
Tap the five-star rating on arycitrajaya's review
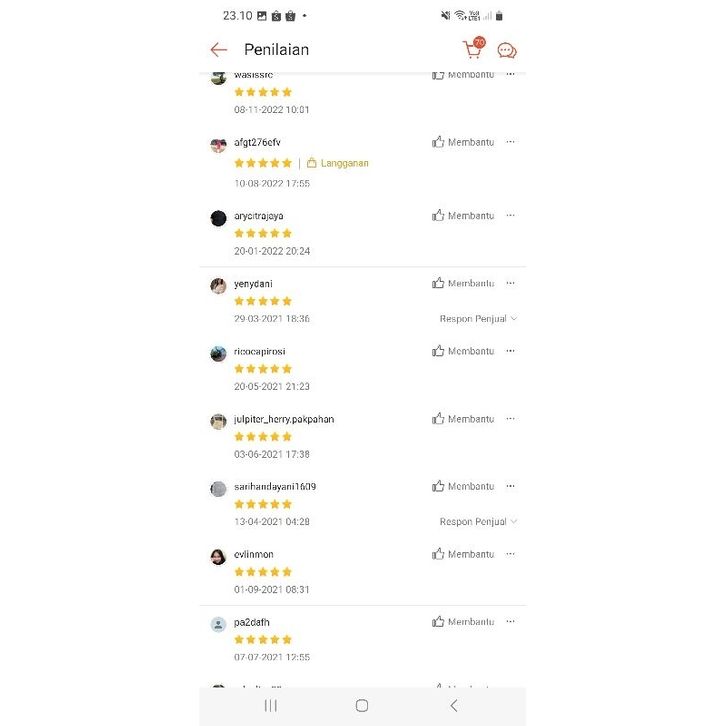263,233
